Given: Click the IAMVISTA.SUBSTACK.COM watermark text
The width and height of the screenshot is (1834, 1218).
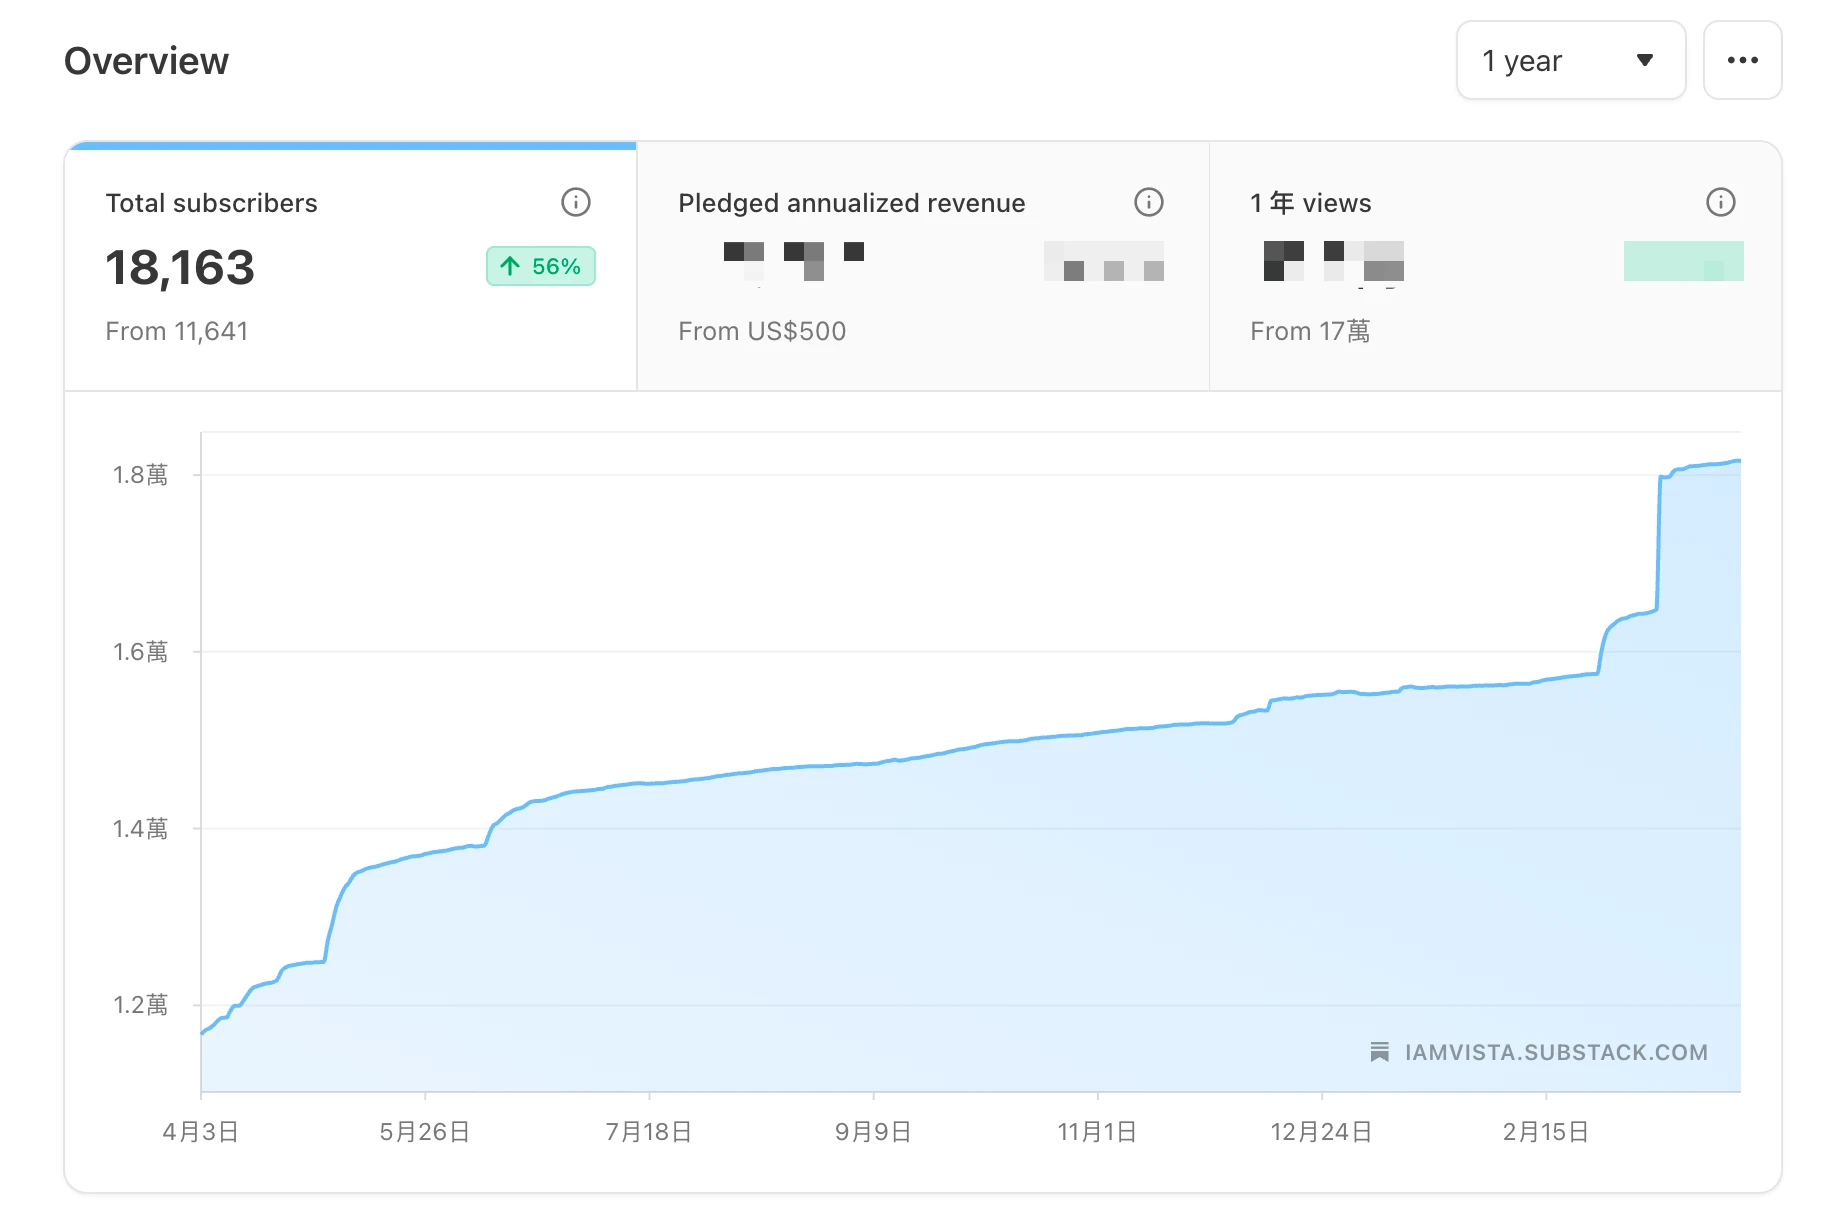Looking at the screenshot, I should tap(1556, 1052).
